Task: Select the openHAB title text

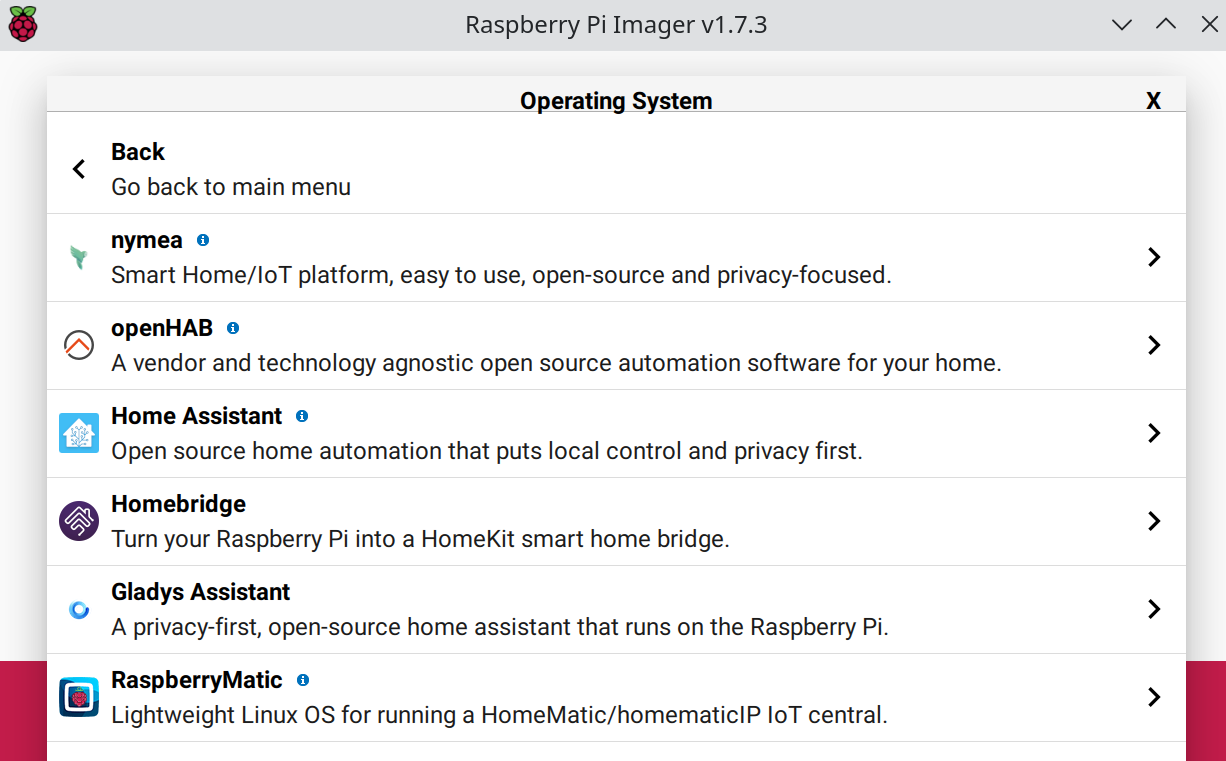Action: pyautogui.click(x=162, y=328)
